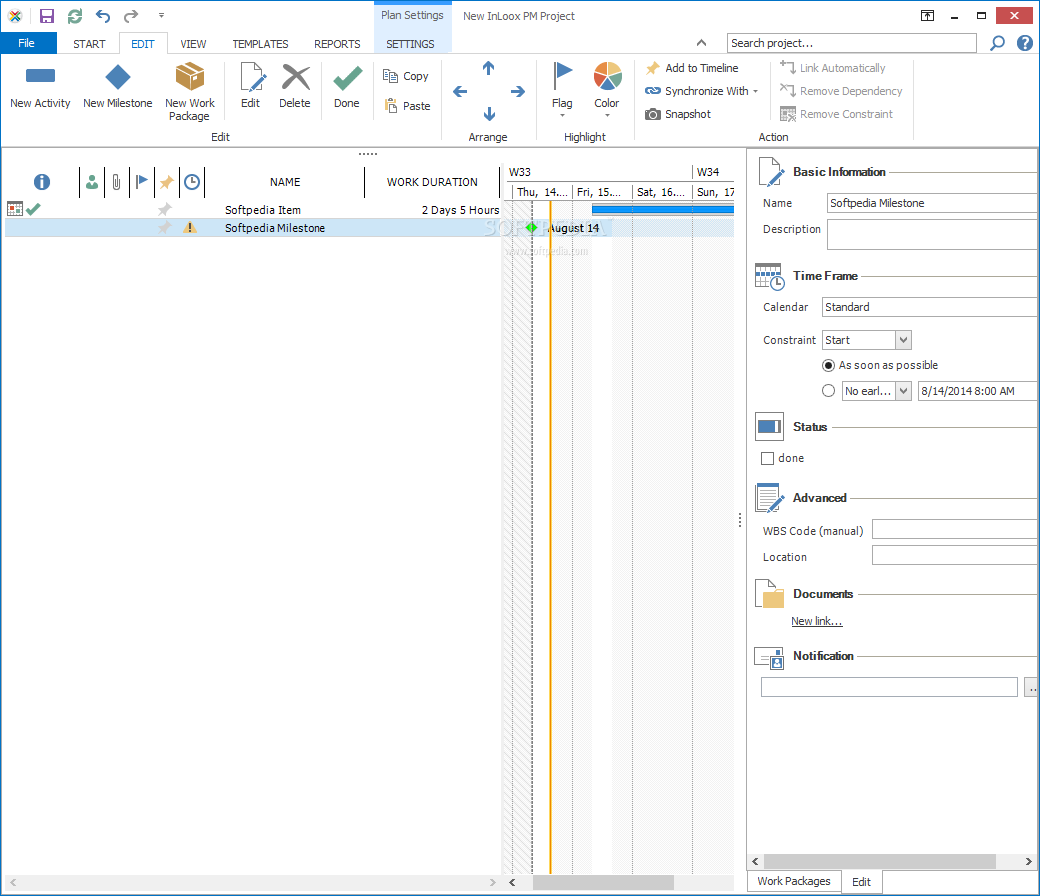Click the WORK DURATION column header
The width and height of the screenshot is (1040, 896).
pos(432,182)
